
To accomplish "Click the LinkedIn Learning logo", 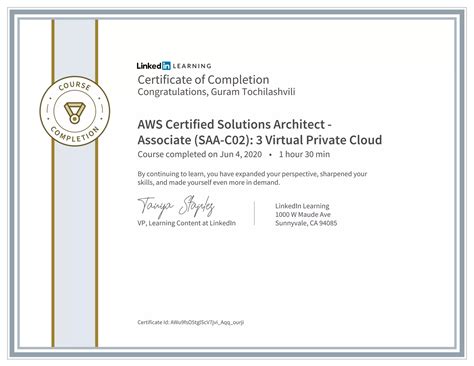I will (x=174, y=66).
